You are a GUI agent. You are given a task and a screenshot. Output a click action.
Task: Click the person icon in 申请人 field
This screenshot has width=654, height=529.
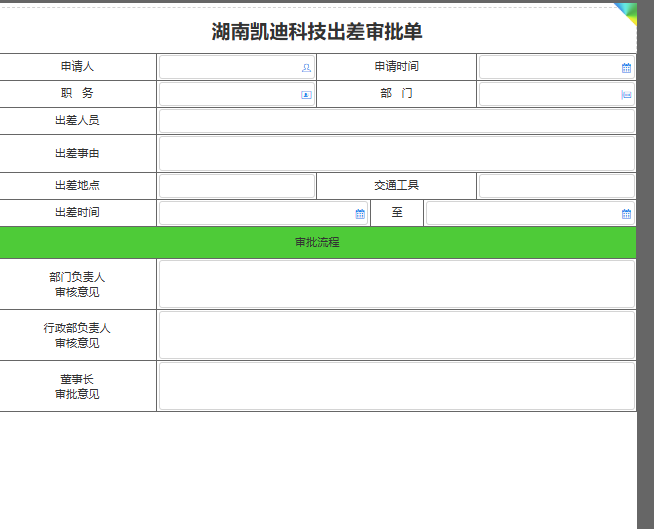click(x=306, y=68)
